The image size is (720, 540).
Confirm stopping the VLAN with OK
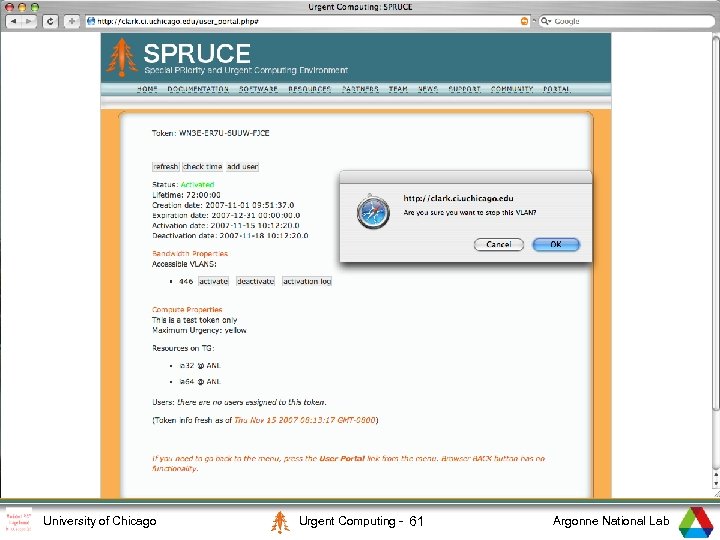(x=556, y=244)
